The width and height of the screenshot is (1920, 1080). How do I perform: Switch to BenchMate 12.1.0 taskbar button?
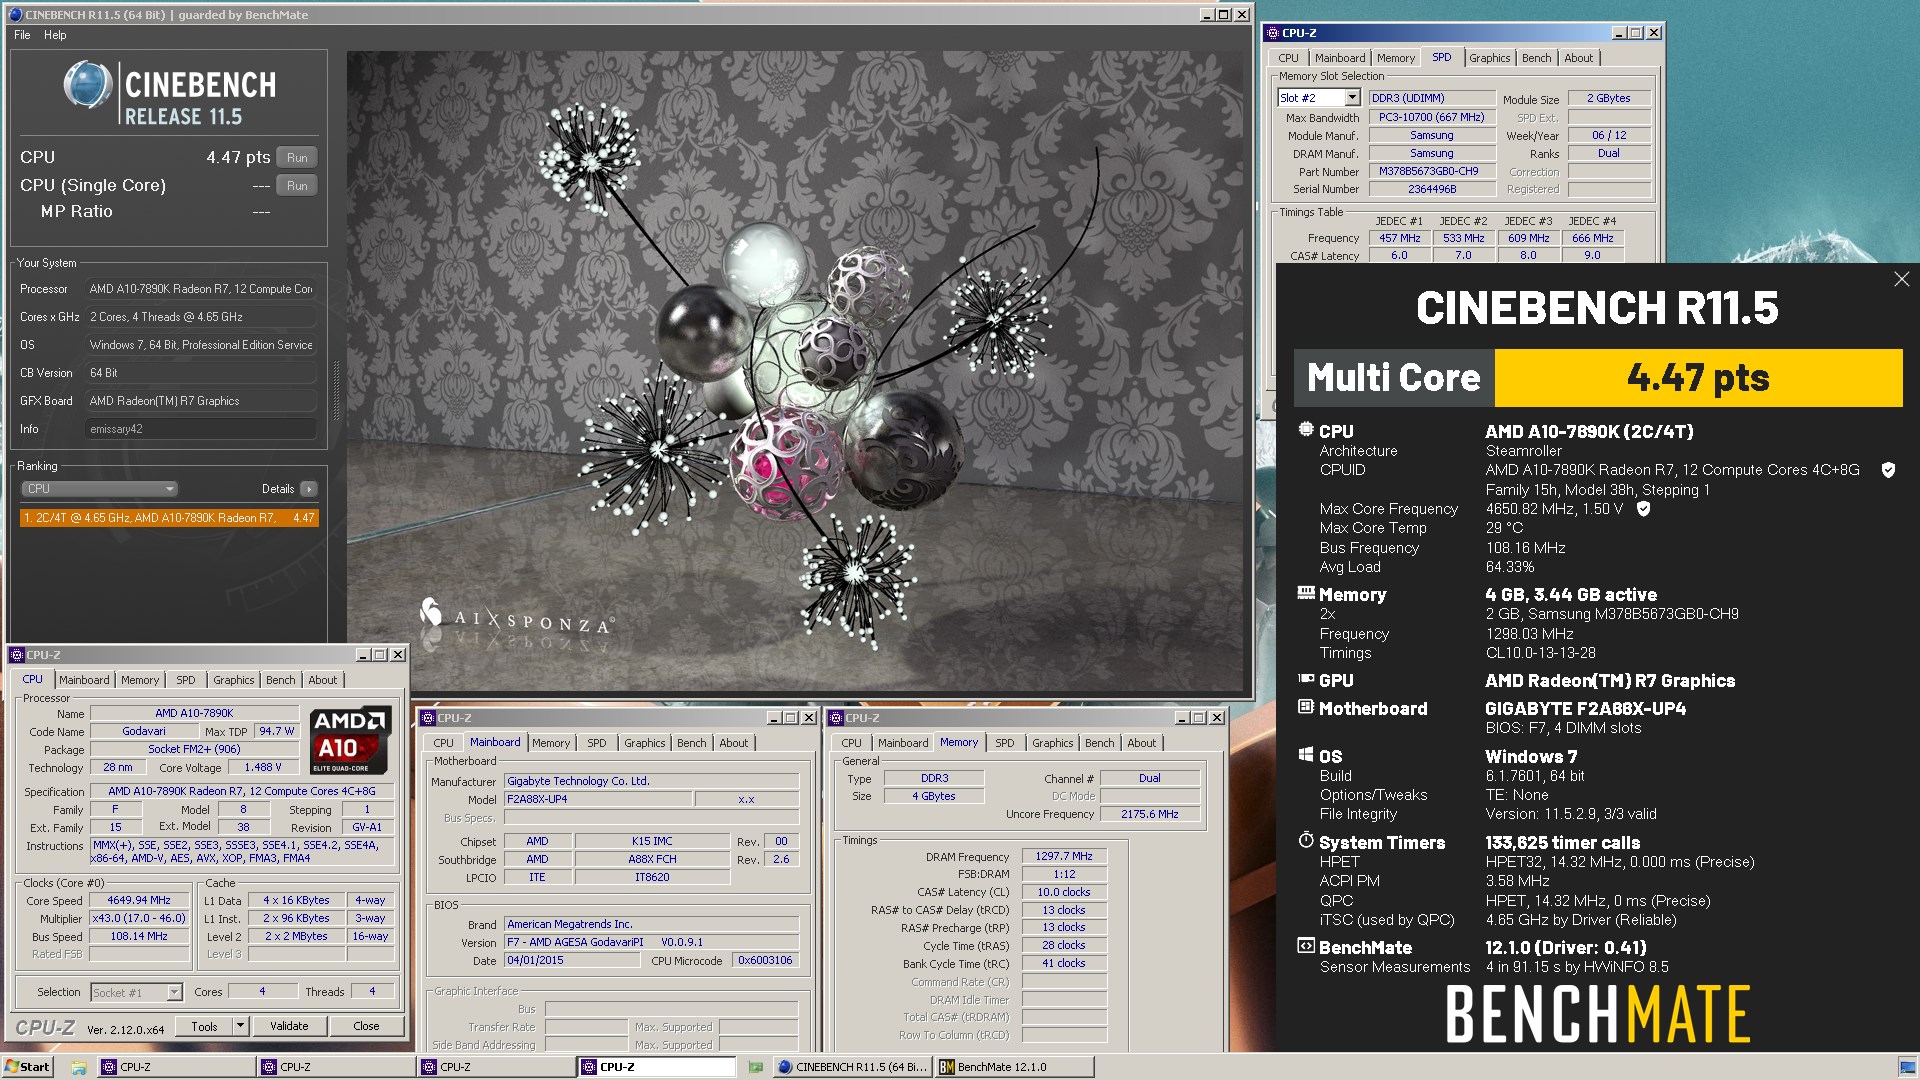point(1015,1067)
